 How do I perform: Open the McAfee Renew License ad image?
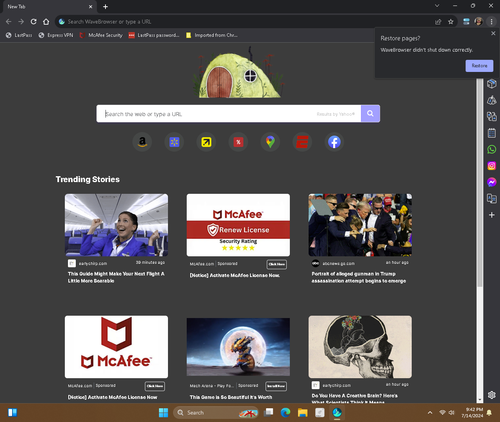click(x=238, y=225)
